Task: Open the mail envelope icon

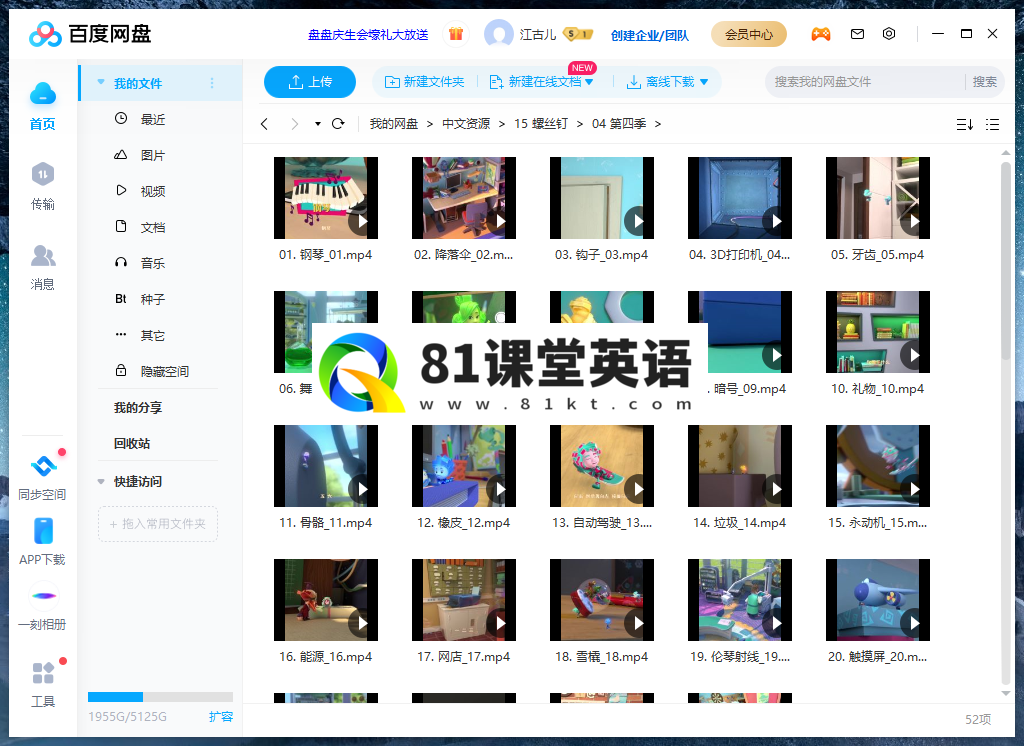Action: 857,34
